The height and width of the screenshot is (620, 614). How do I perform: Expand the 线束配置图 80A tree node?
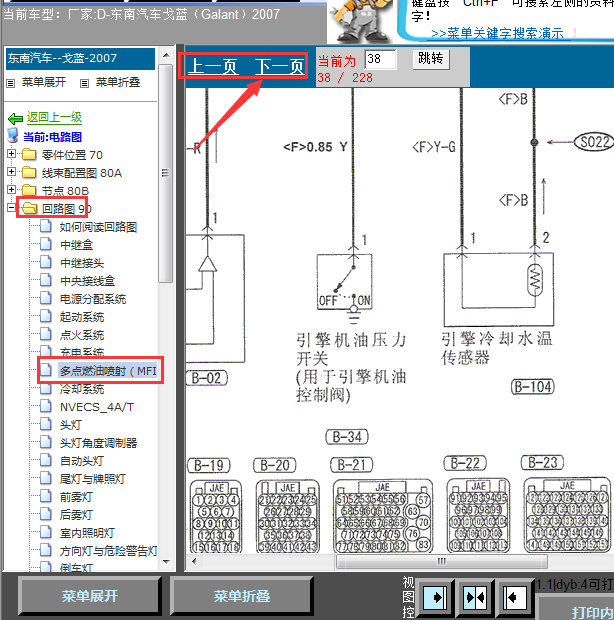[11, 172]
